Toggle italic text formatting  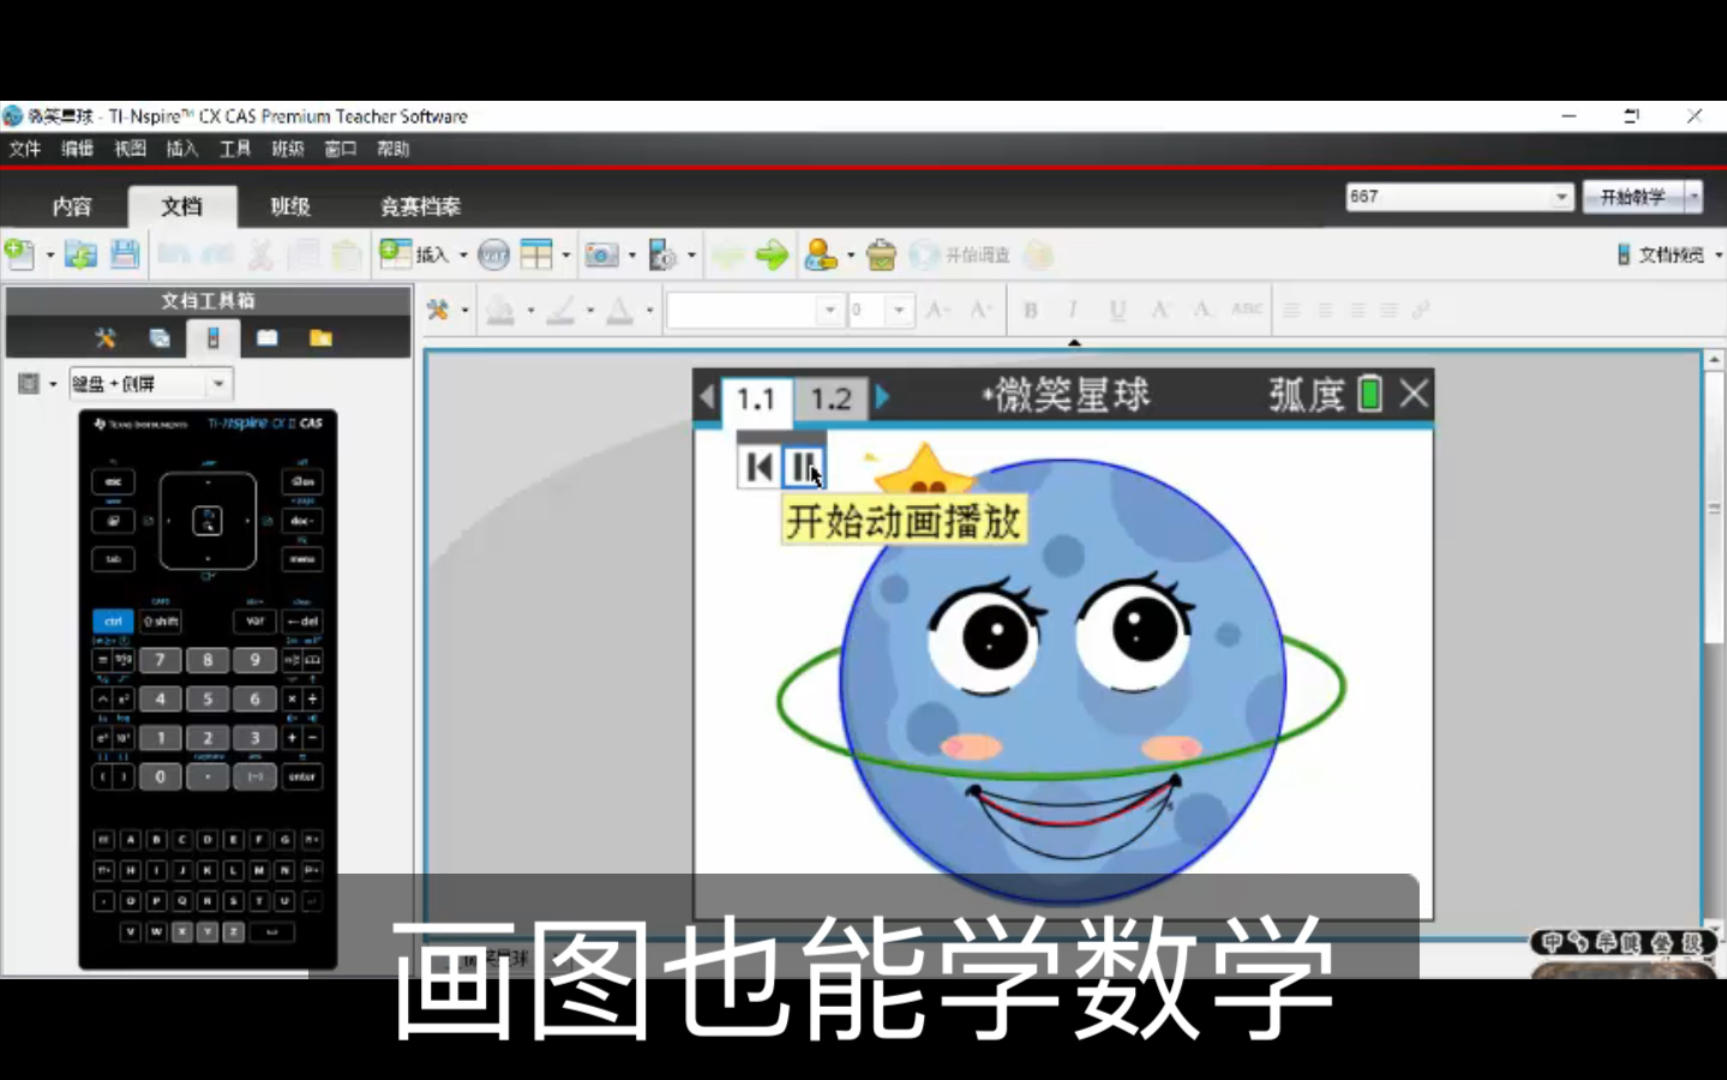1072,310
